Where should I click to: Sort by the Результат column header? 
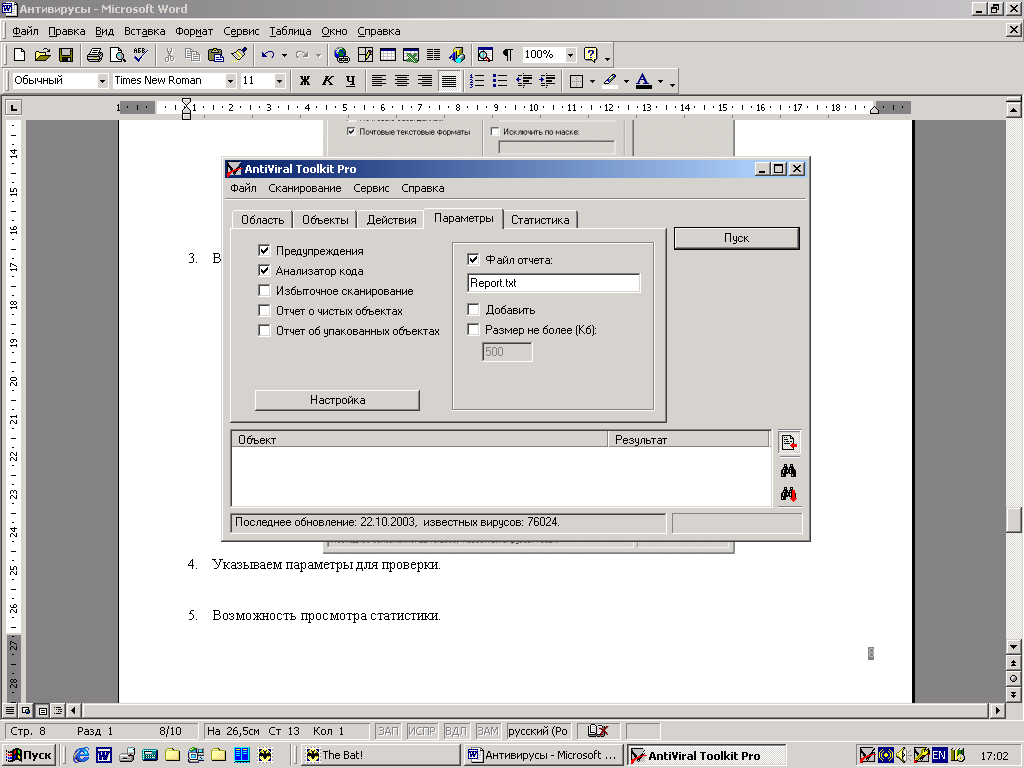click(688, 440)
